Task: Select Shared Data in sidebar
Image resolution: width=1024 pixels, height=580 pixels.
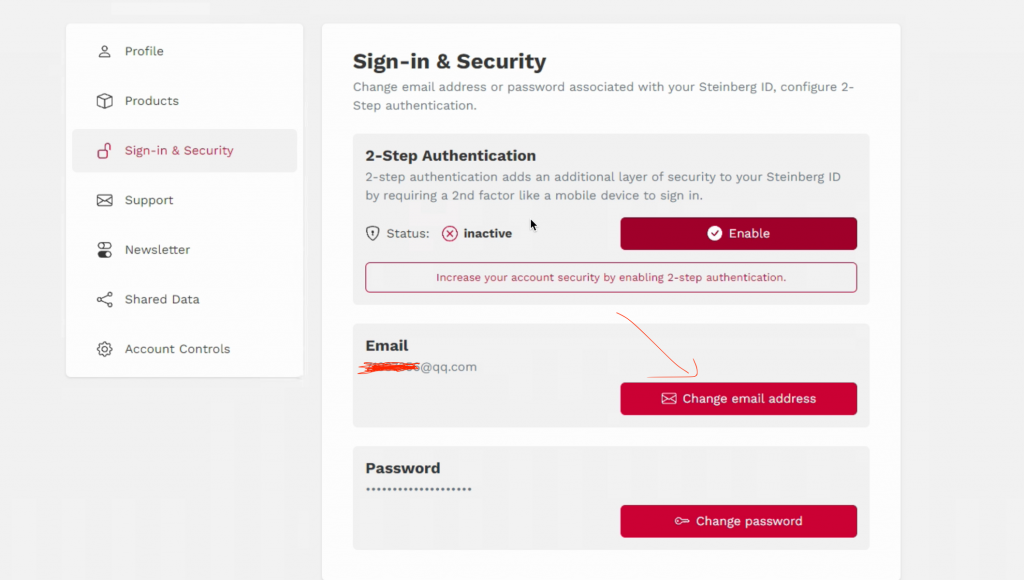Action: [x=184, y=299]
